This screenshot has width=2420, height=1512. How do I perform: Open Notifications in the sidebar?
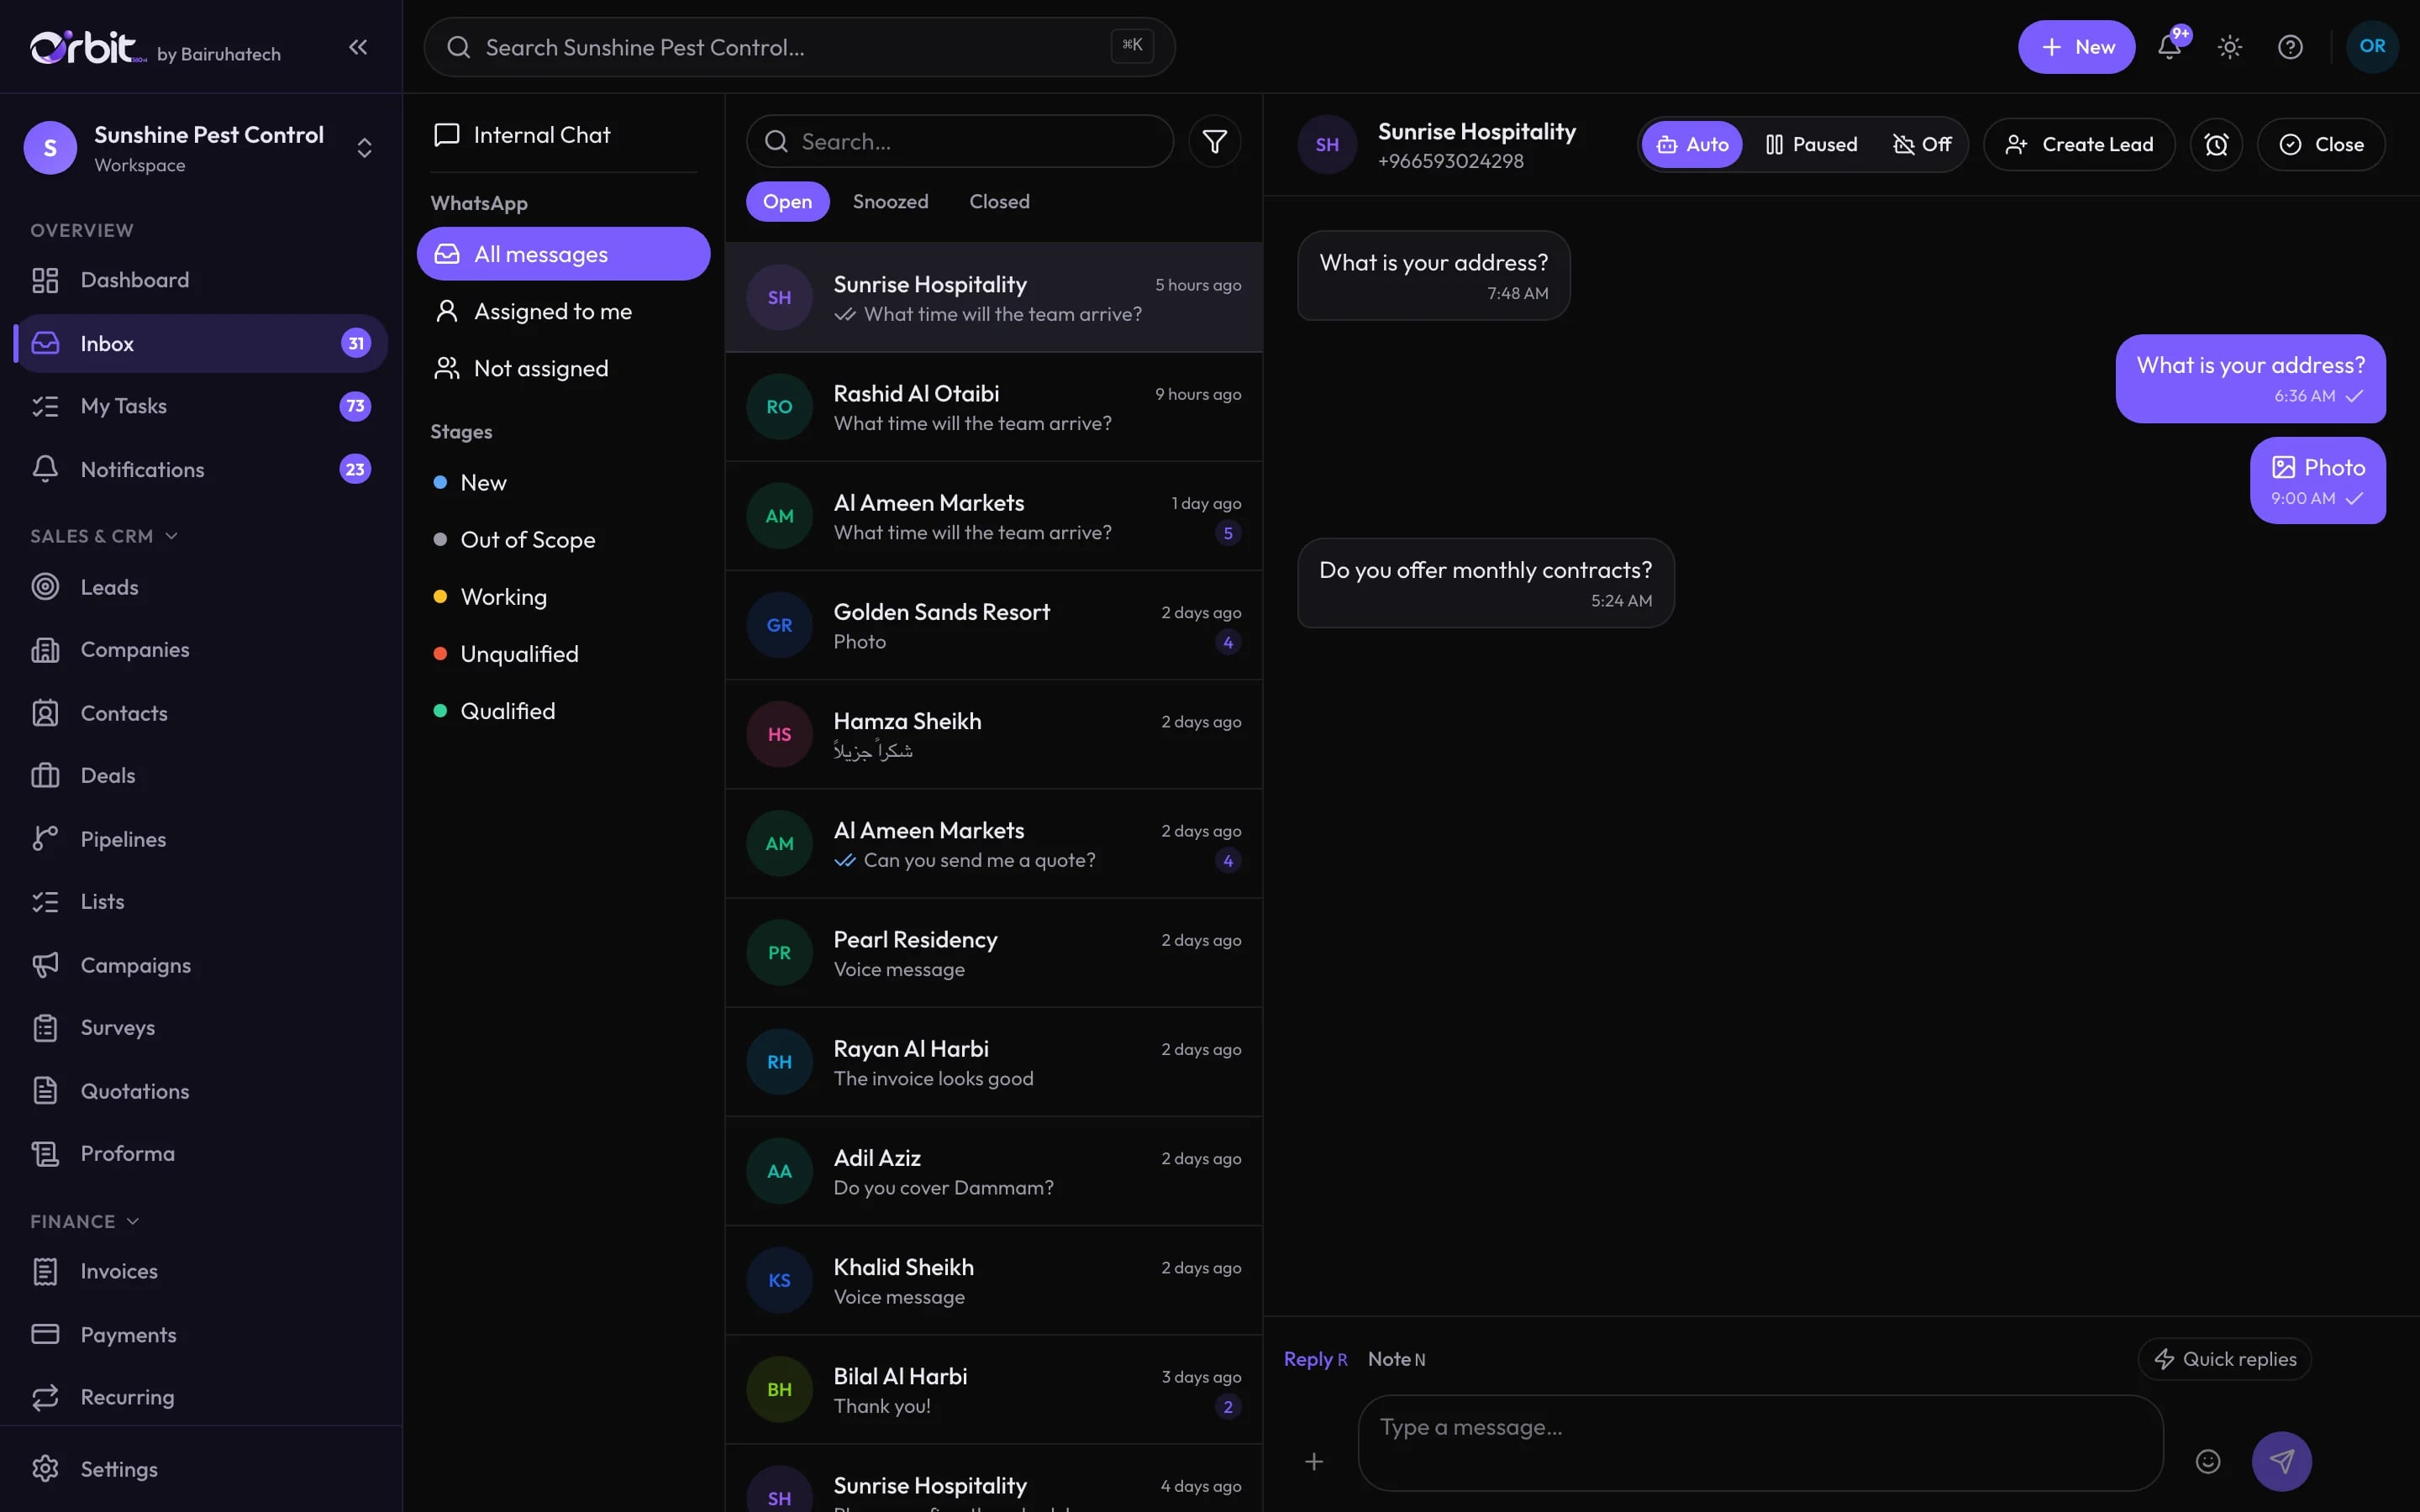point(201,469)
